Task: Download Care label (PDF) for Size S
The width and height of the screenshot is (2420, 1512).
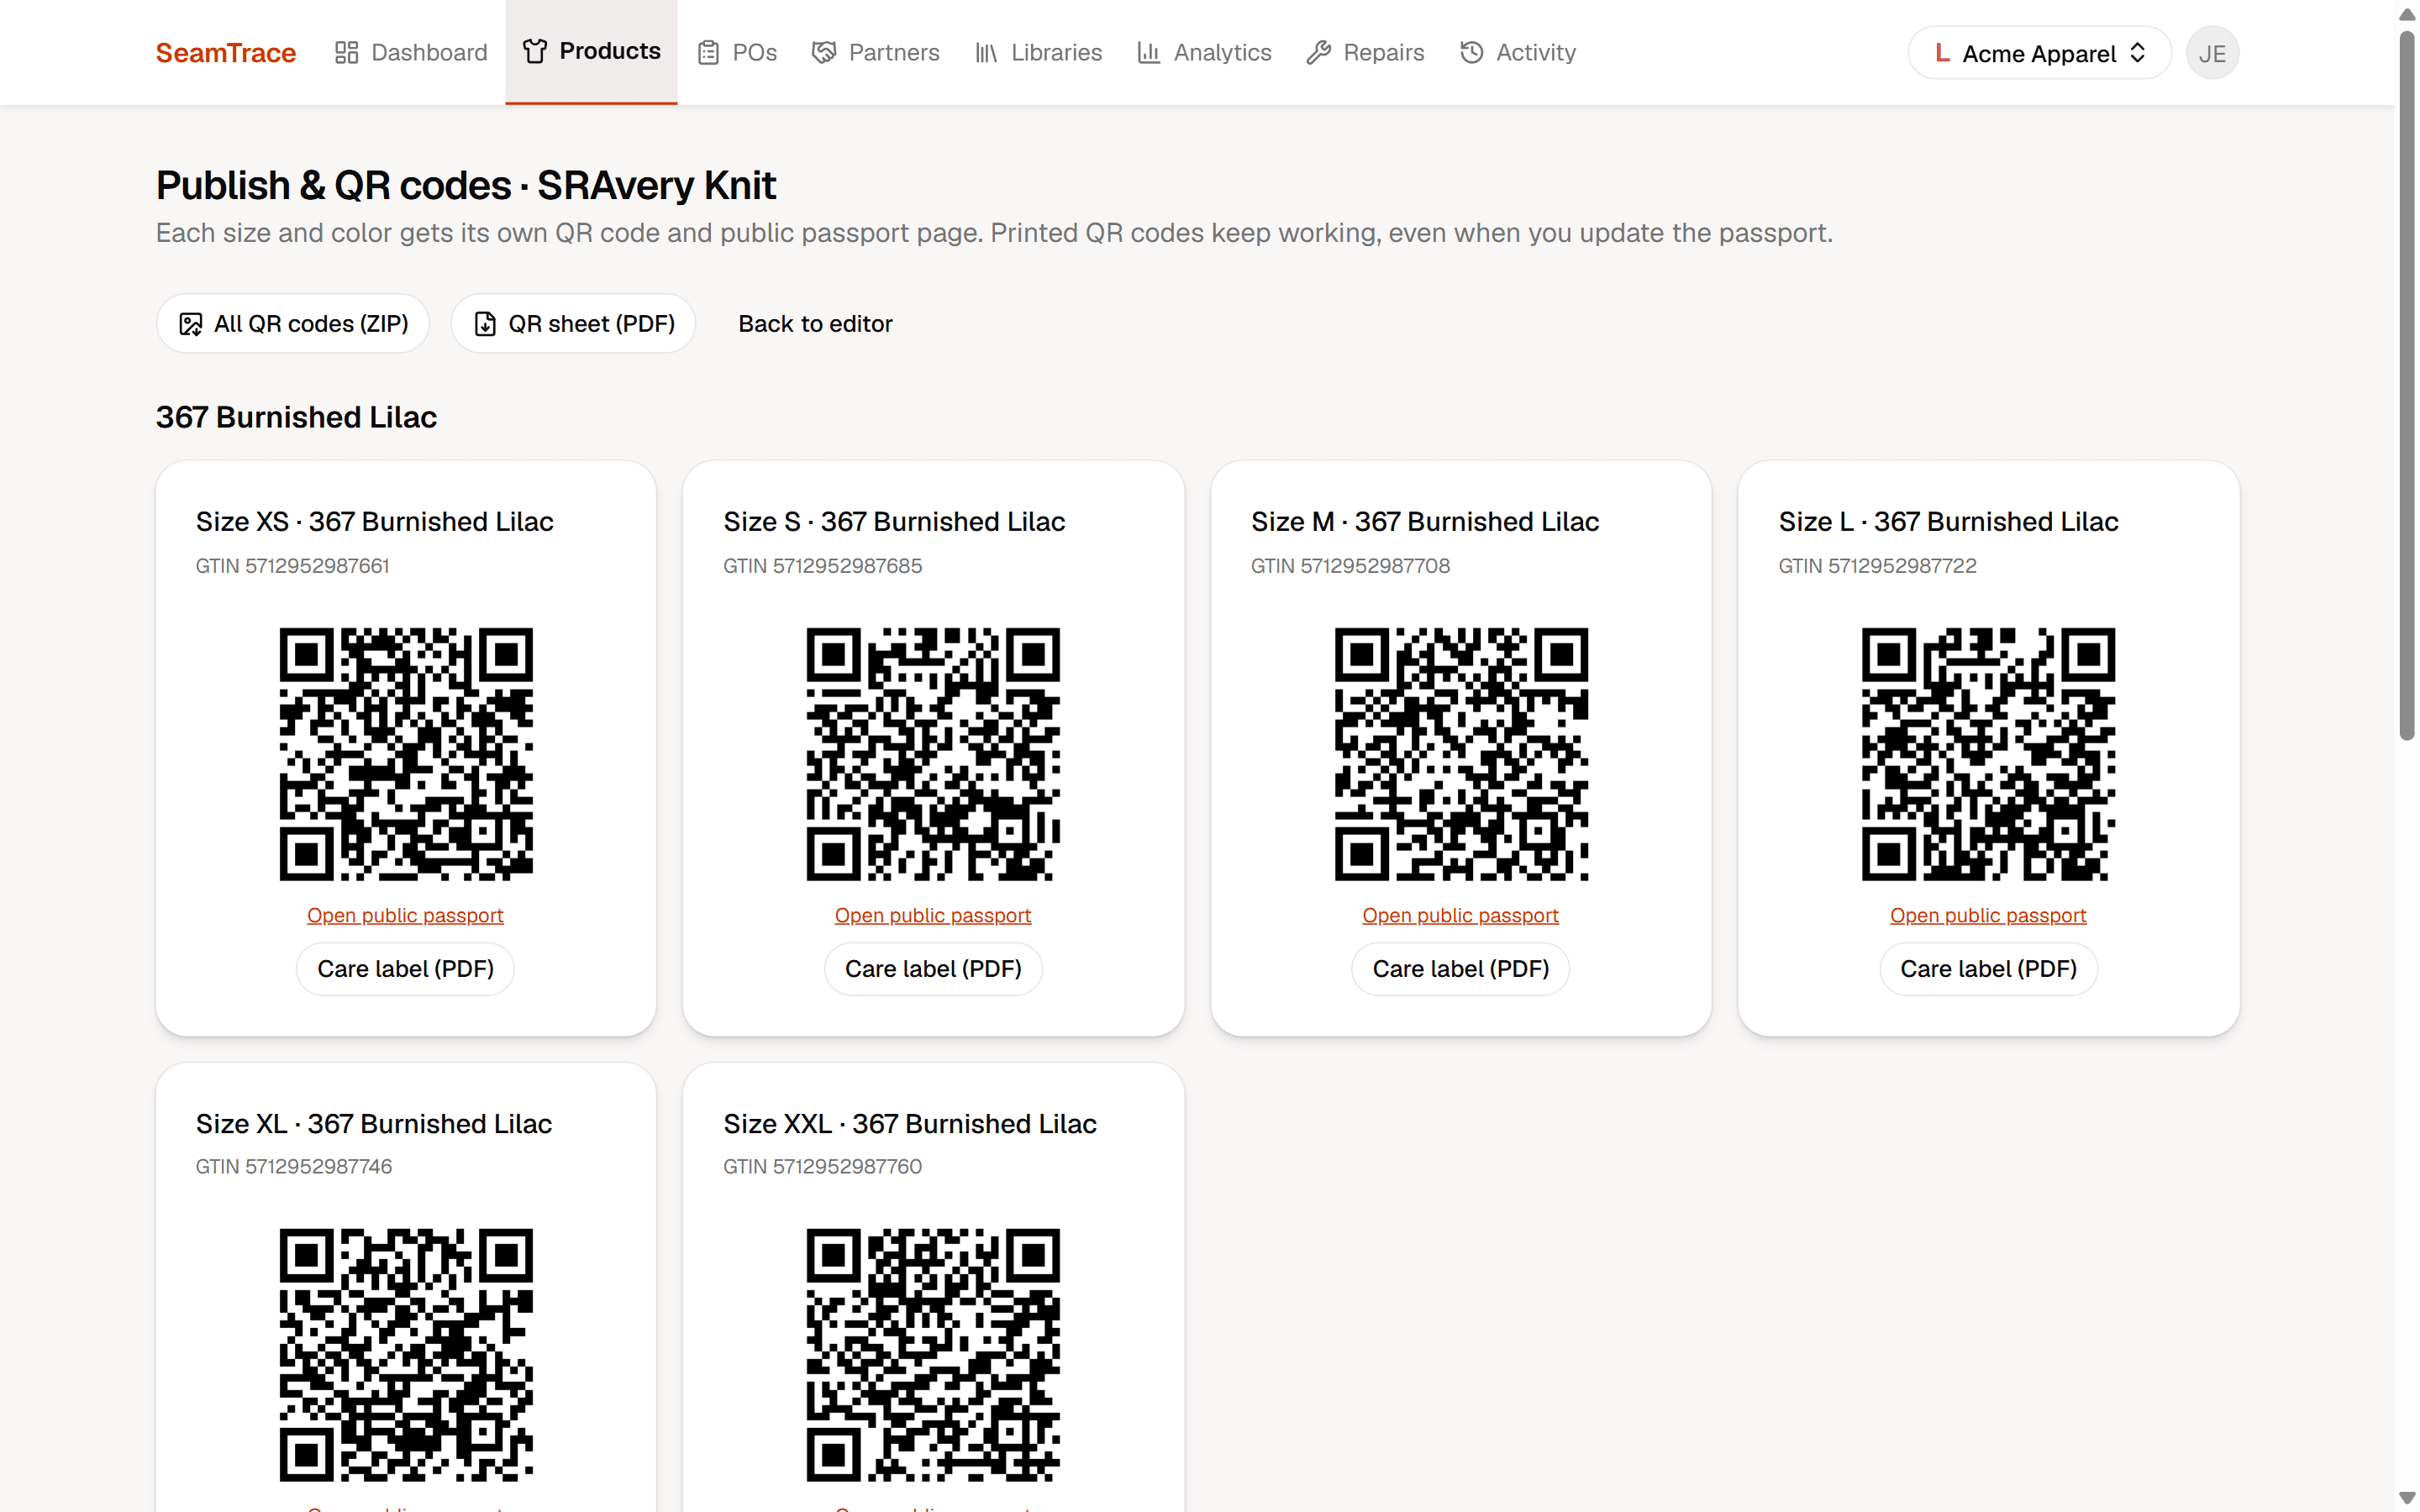Action: pyautogui.click(x=933, y=969)
